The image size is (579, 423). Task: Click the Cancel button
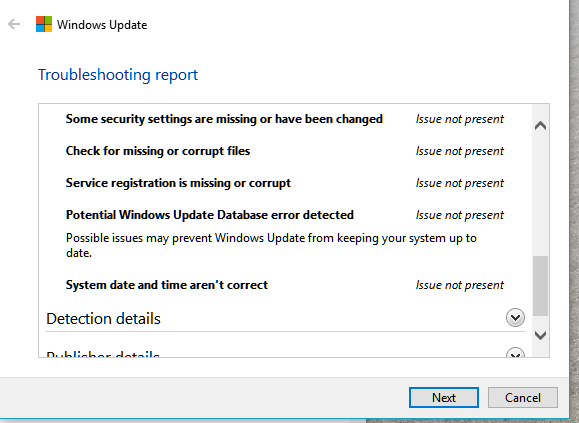[523, 398]
